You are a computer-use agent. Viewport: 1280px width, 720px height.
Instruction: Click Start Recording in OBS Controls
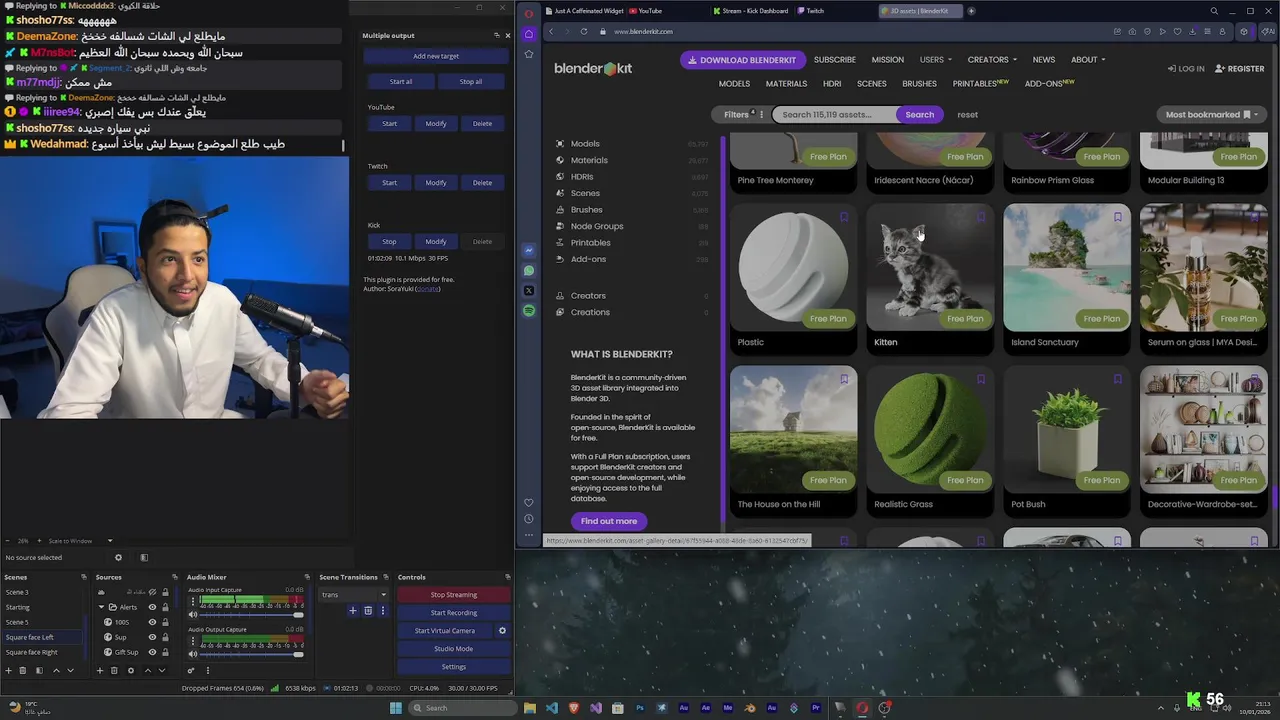(x=453, y=613)
